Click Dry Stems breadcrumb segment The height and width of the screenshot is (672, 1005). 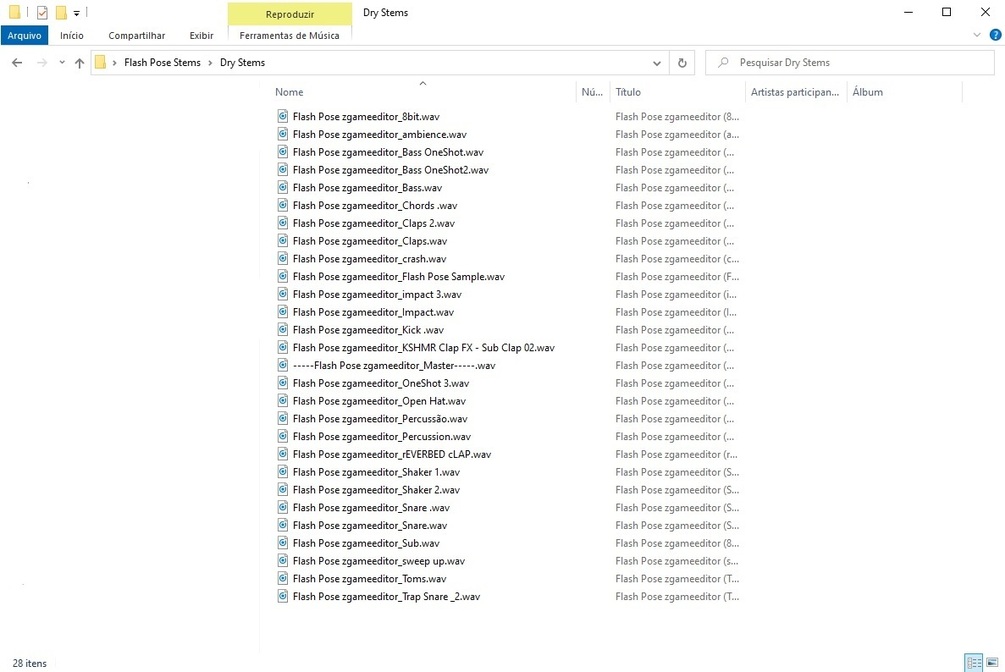click(242, 63)
